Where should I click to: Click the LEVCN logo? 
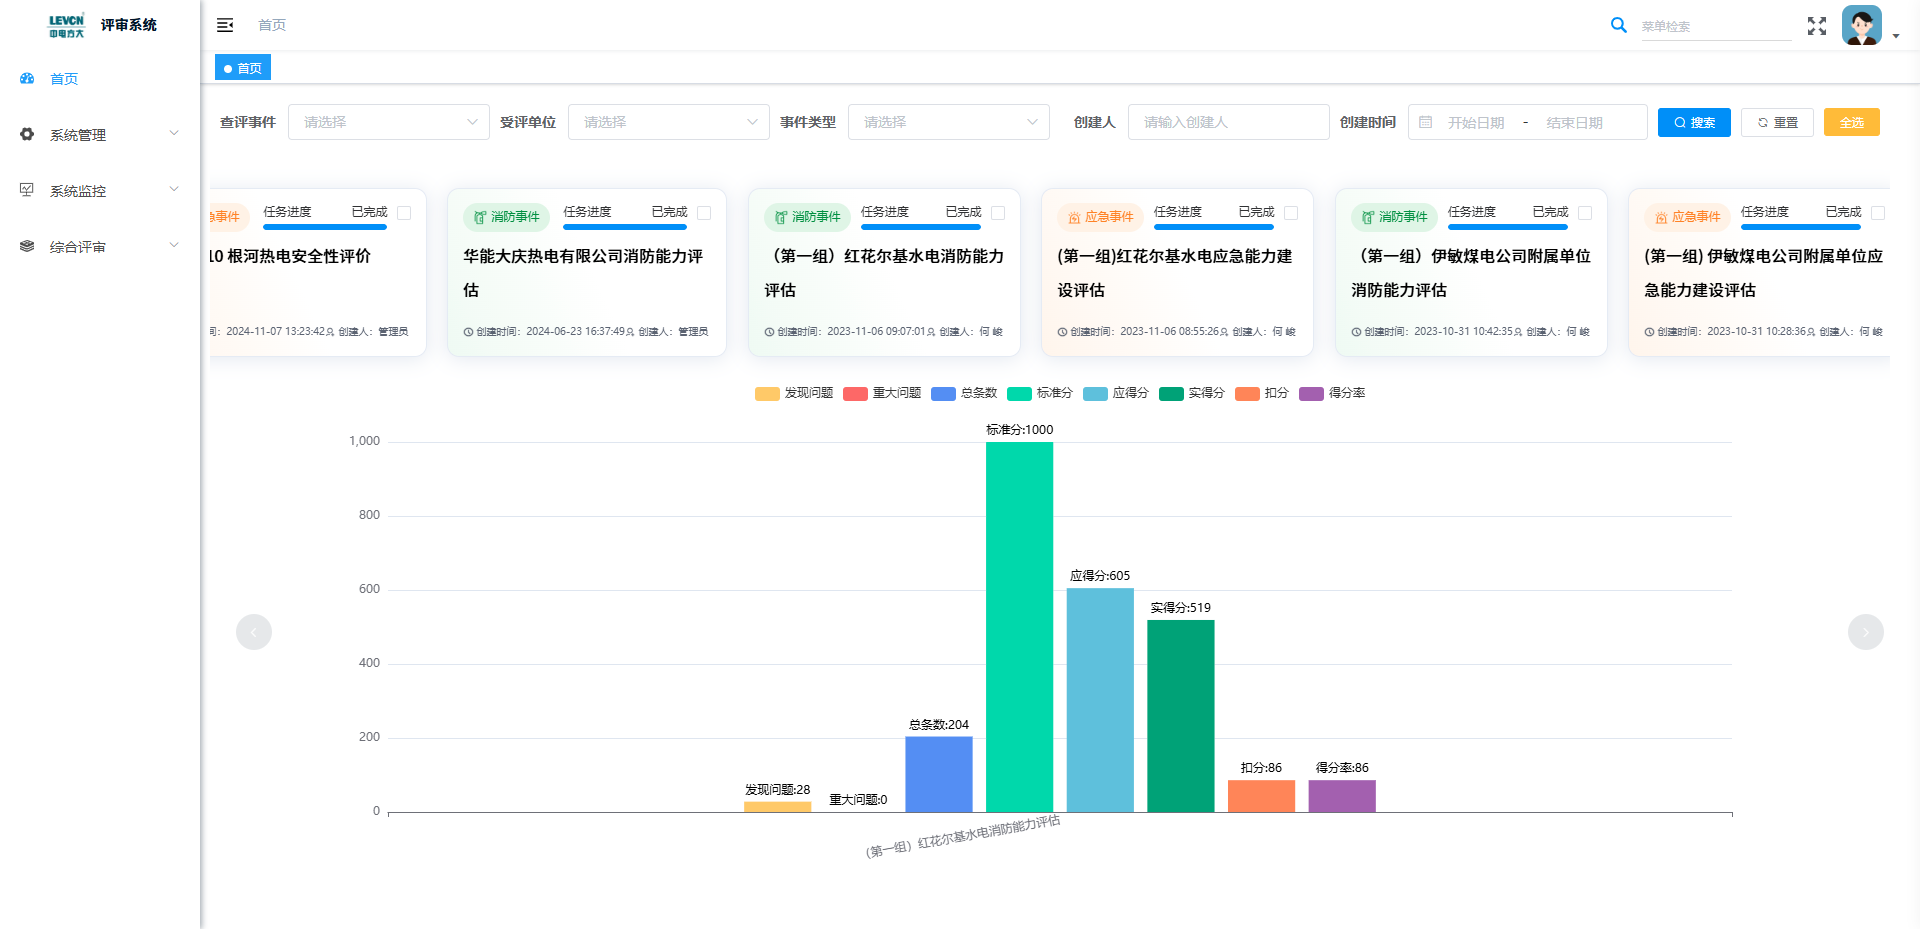point(67,25)
